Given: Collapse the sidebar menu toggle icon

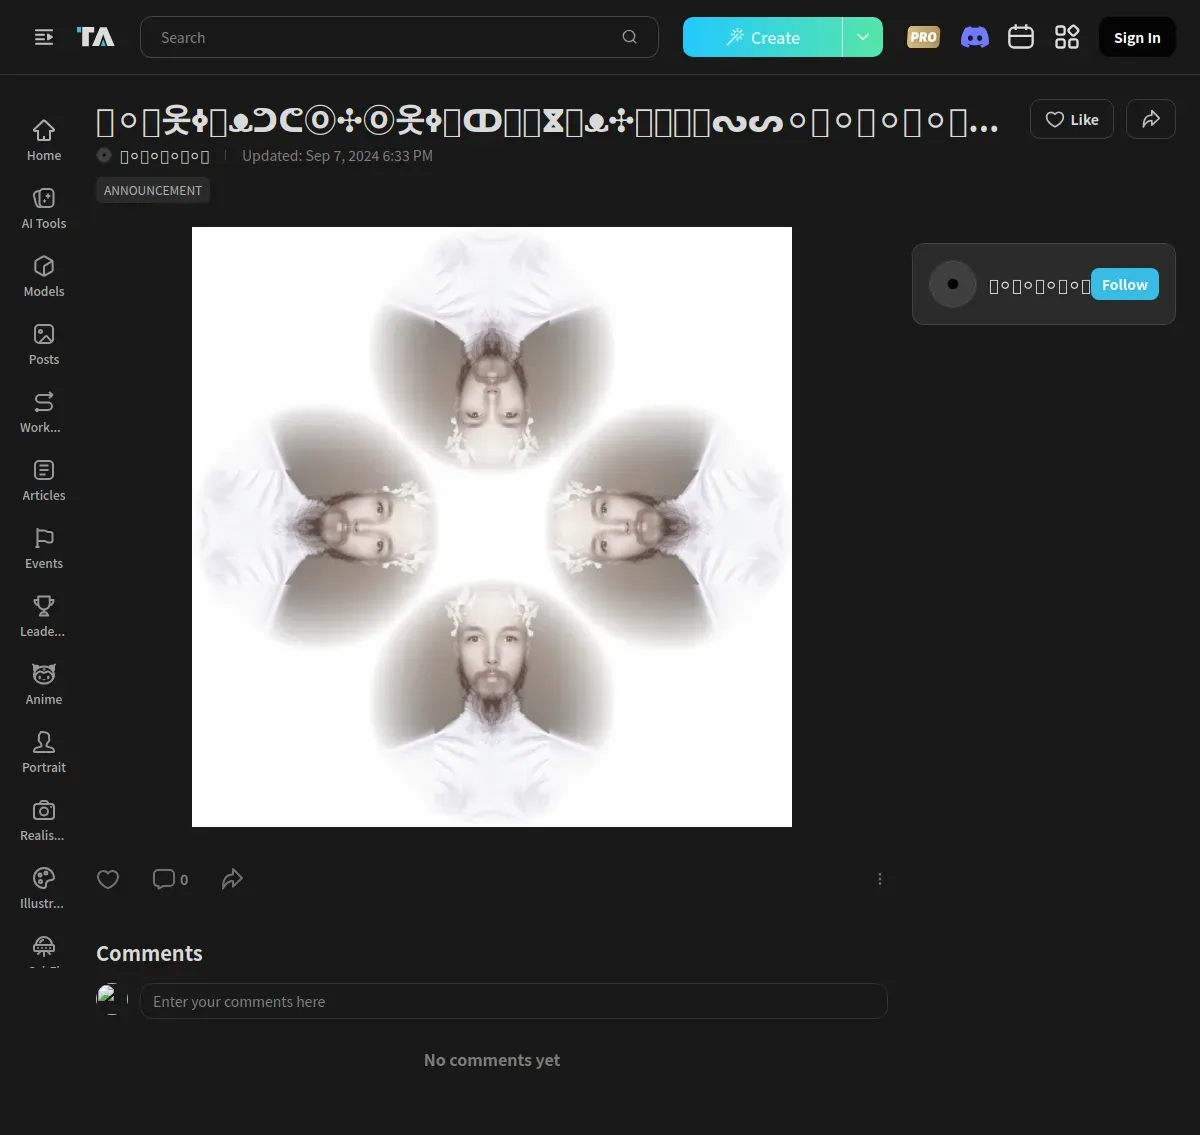Looking at the screenshot, I should pyautogui.click(x=44, y=37).
